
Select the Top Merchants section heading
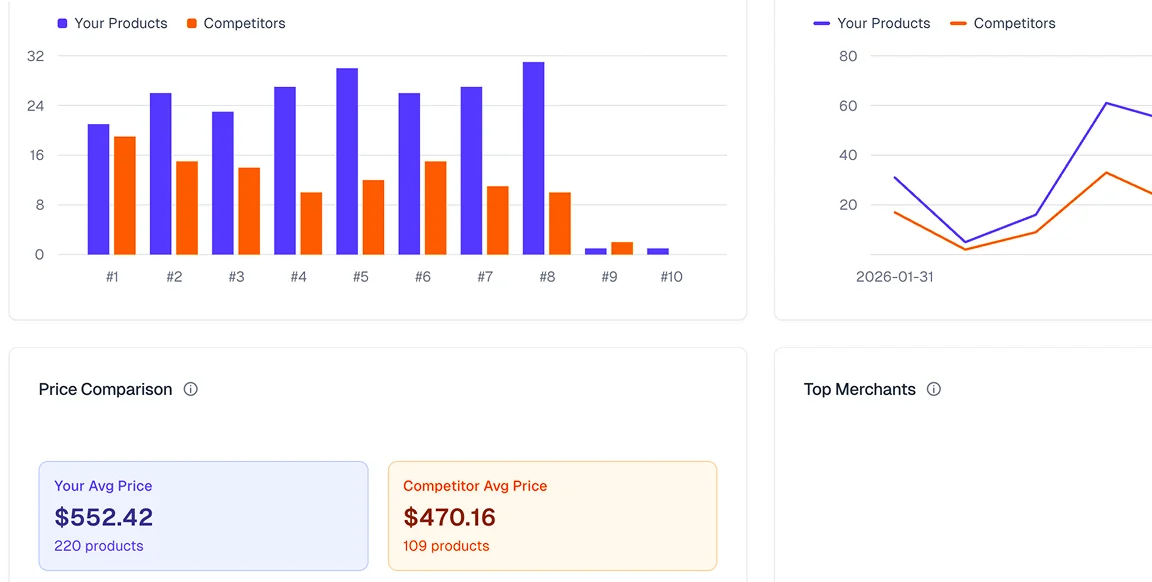(x=859, y=389)
